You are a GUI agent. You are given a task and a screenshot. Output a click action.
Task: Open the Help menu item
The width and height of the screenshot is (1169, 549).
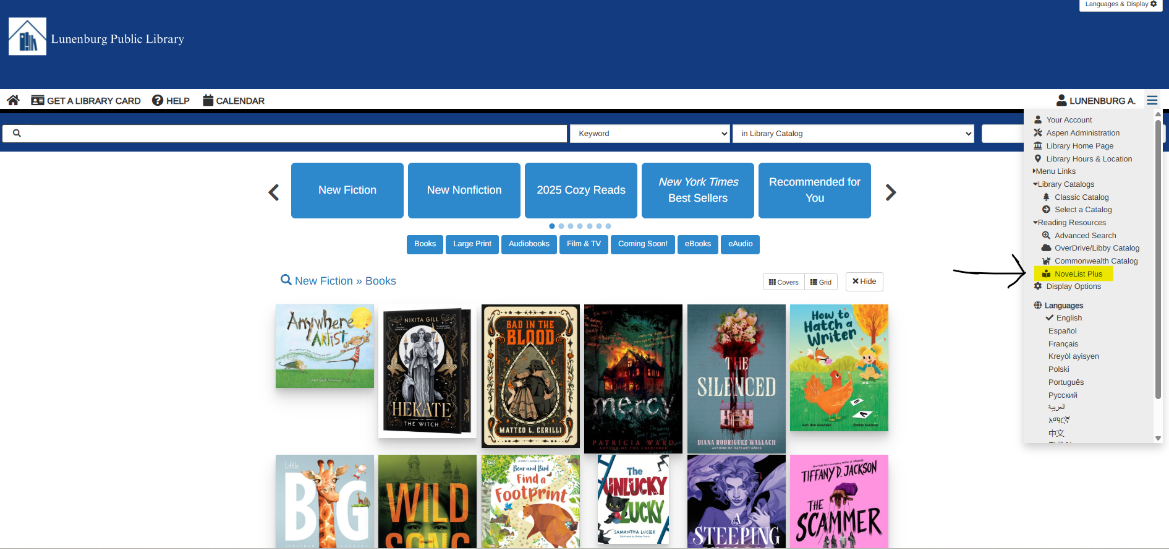171,101
